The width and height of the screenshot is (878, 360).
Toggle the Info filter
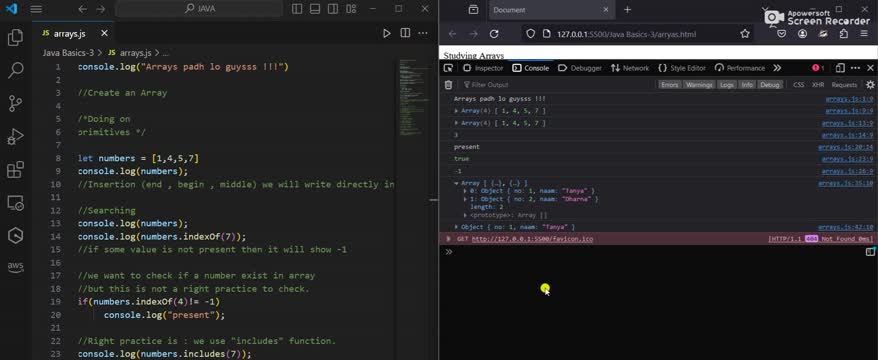pyautogui.click(x=748, y=85)
